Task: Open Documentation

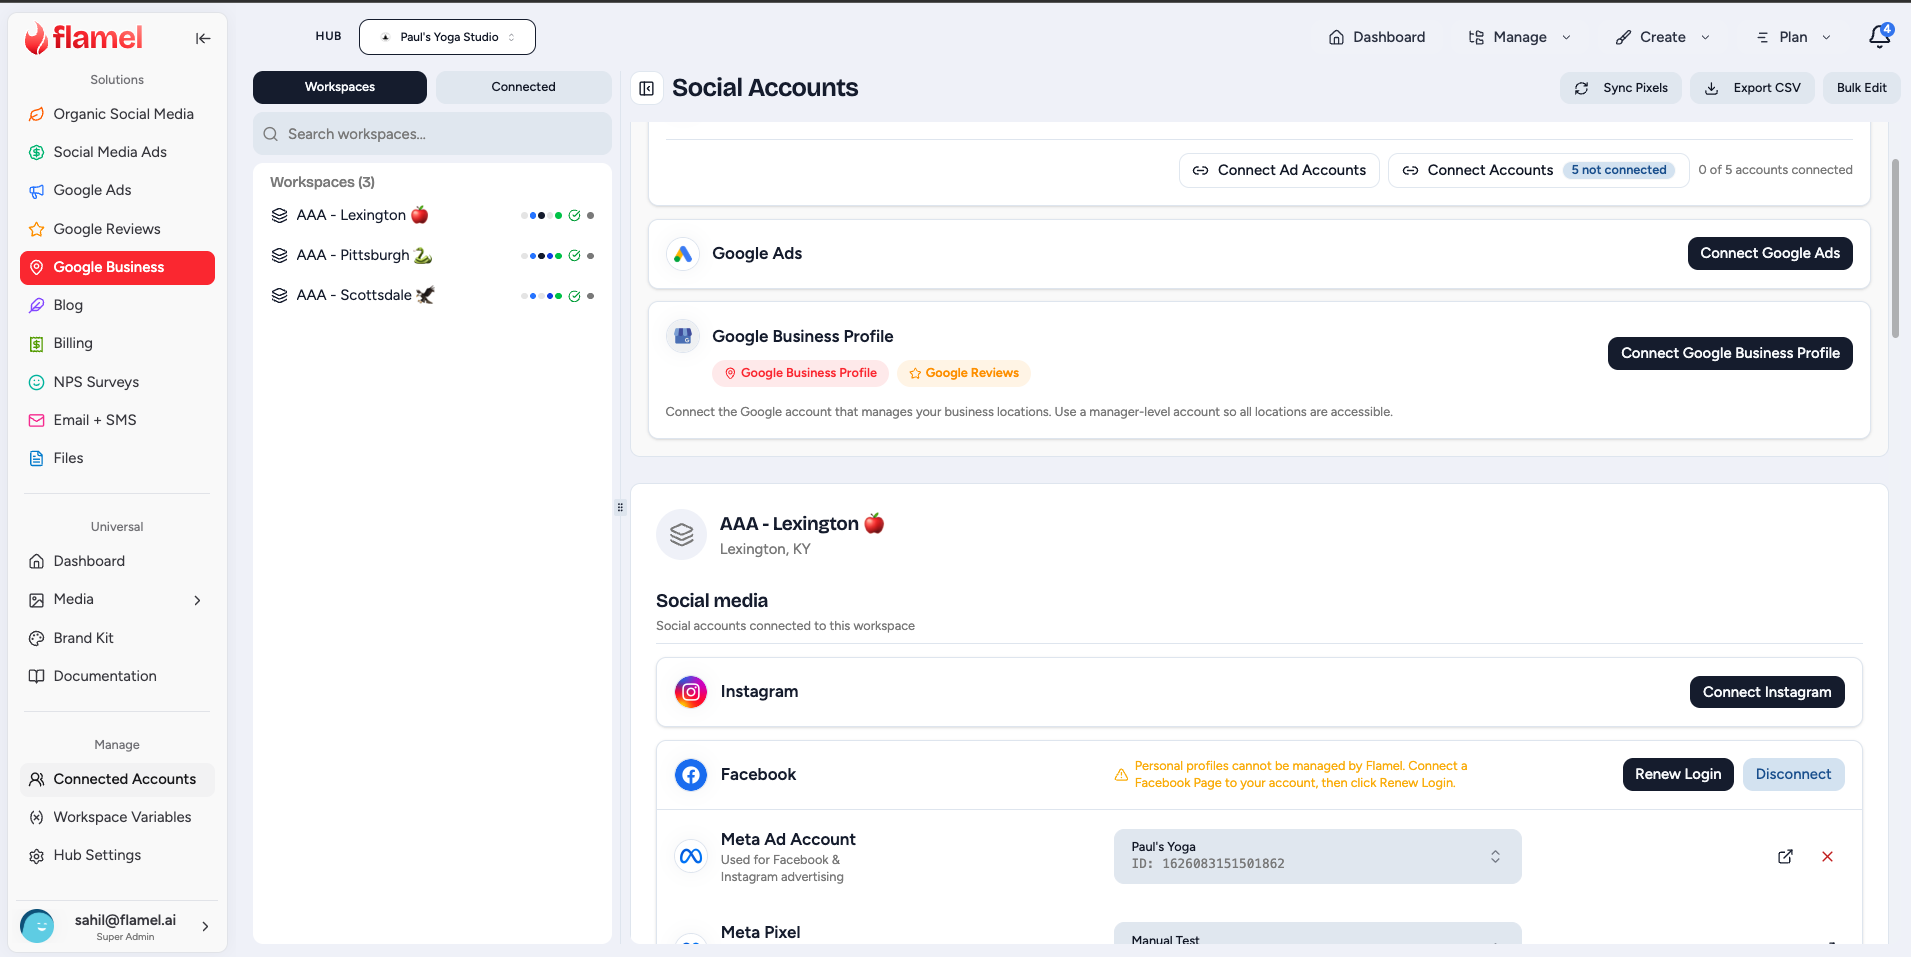Action: pyautogui.click(x=117, y=676)
